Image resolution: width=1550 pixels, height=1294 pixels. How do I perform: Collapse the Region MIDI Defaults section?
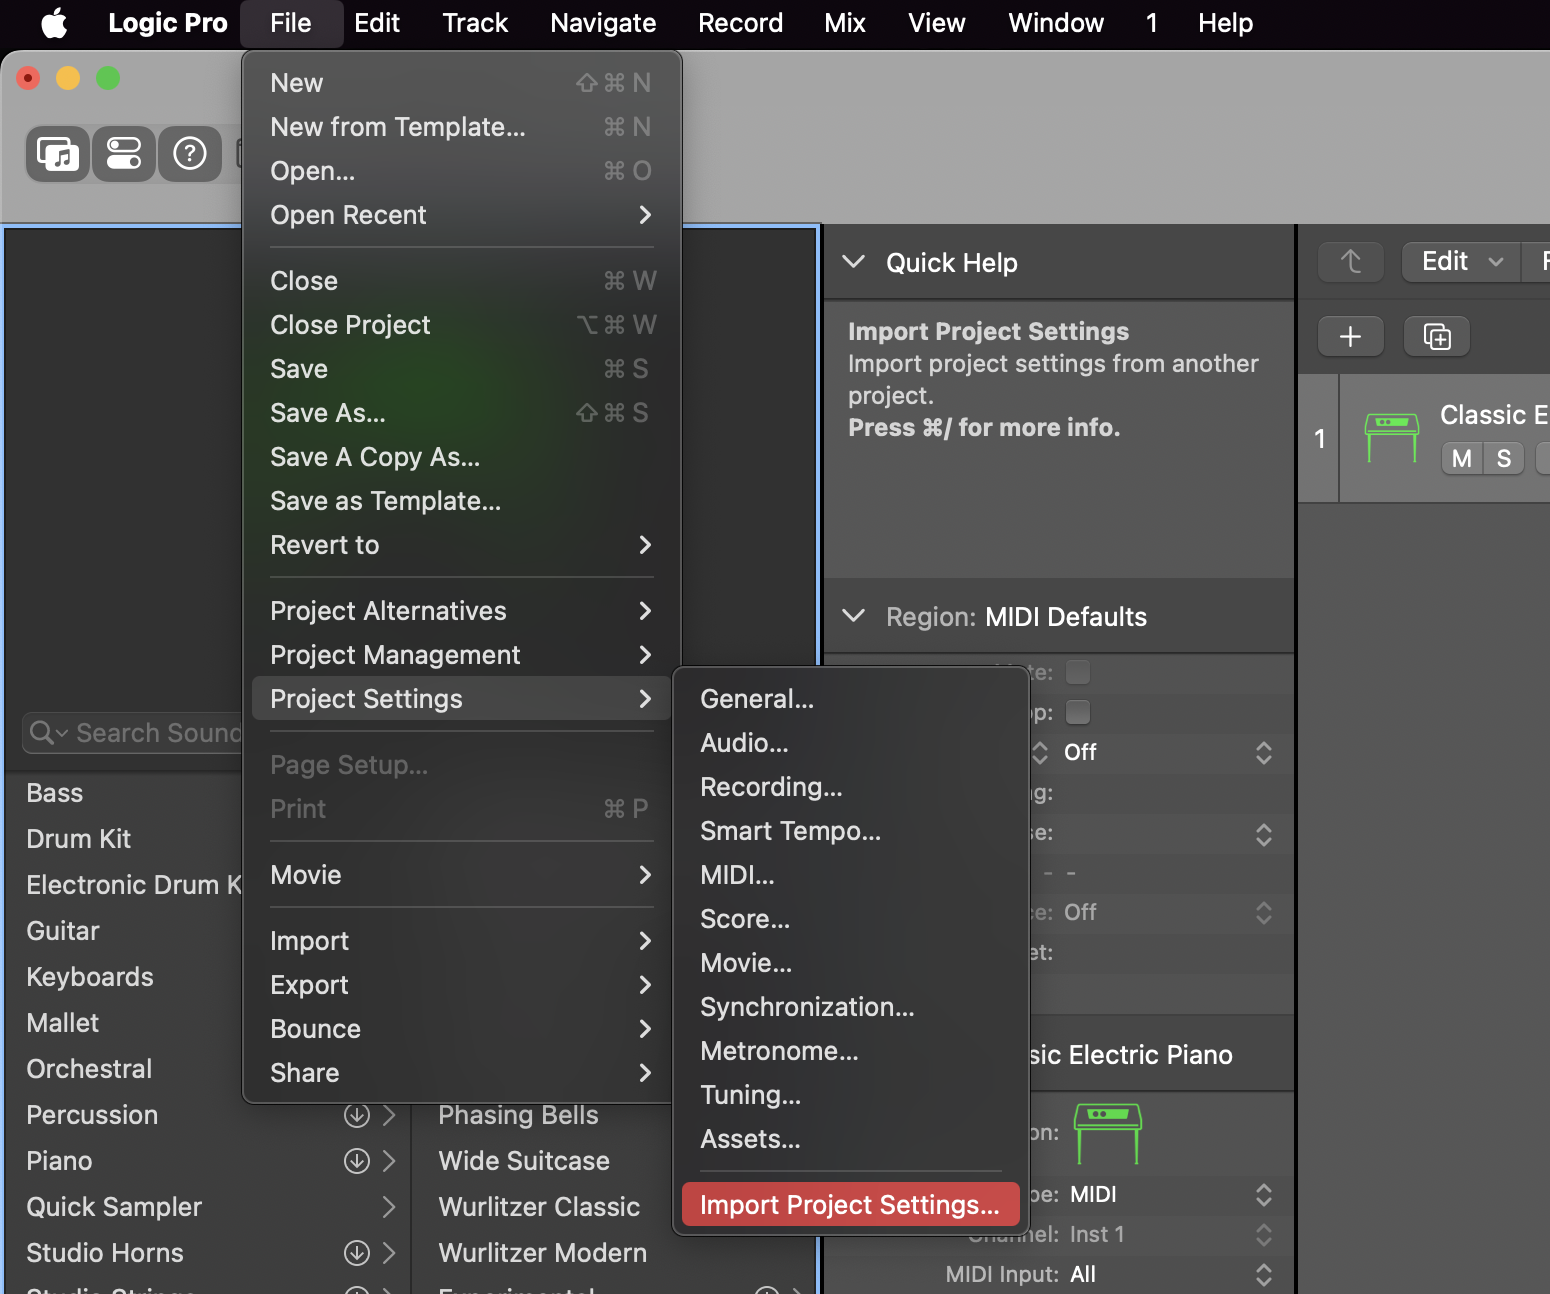tap(853, 616)
